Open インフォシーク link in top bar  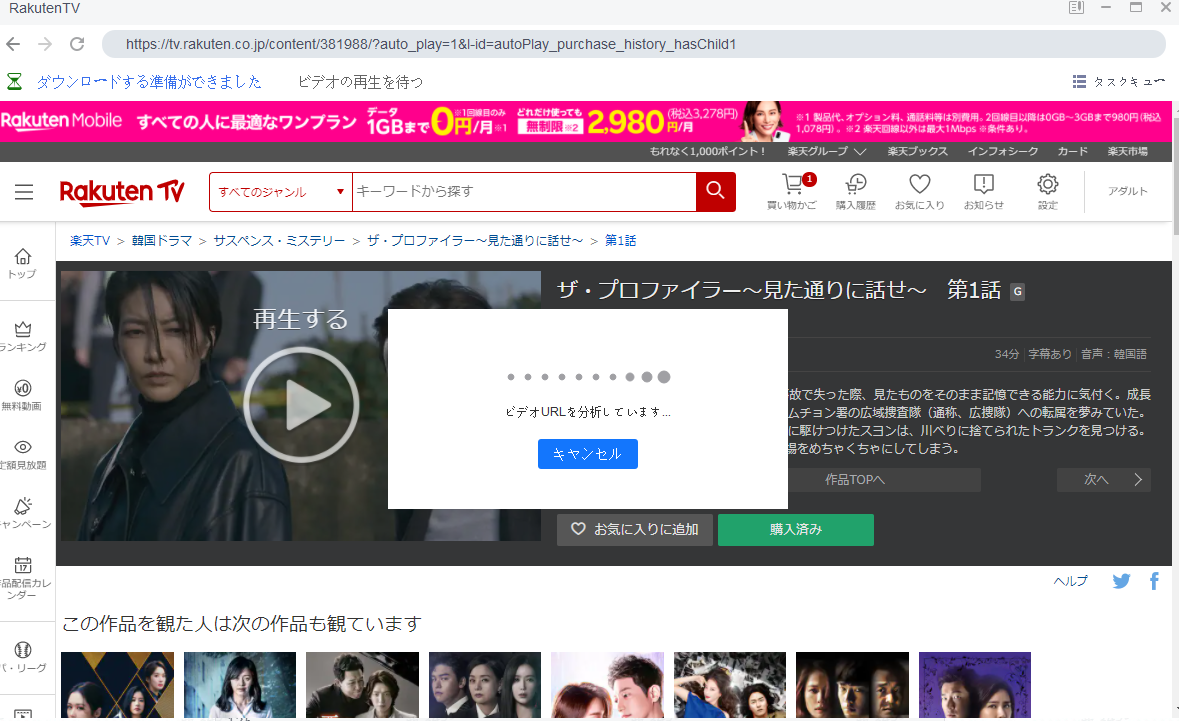point(1003,151)
